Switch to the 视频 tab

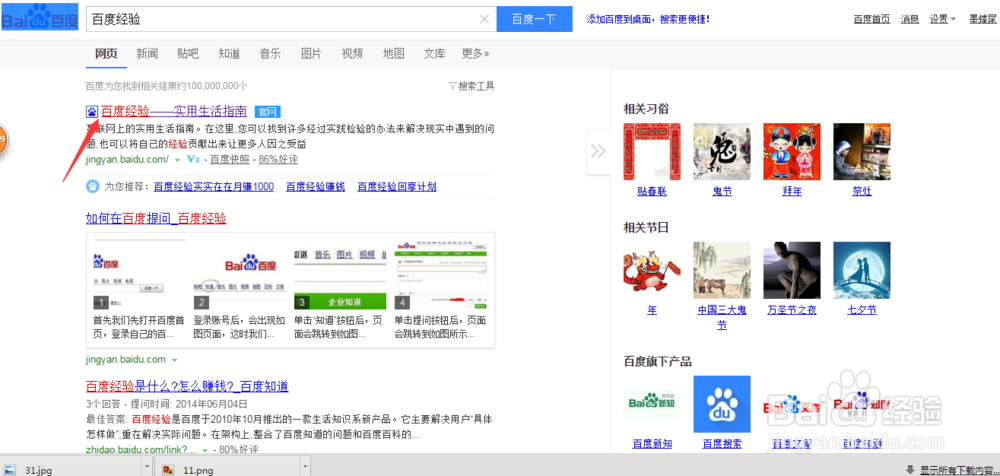[352, 54]
